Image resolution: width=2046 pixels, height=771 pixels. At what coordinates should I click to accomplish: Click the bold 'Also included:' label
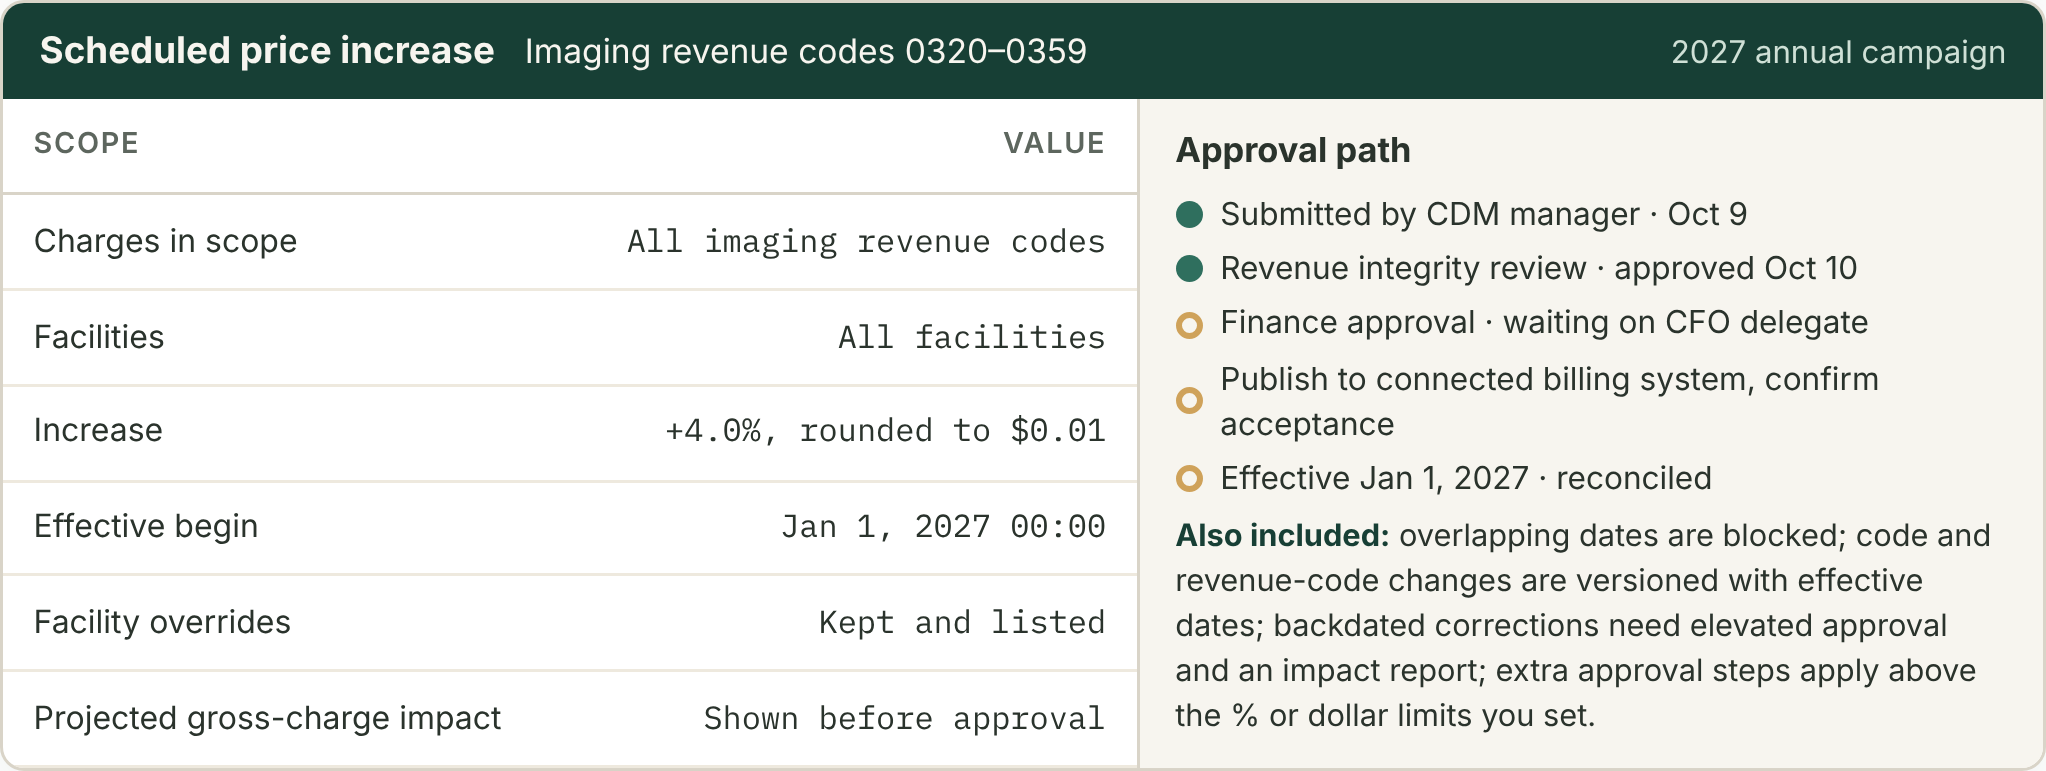(1282, 535)
